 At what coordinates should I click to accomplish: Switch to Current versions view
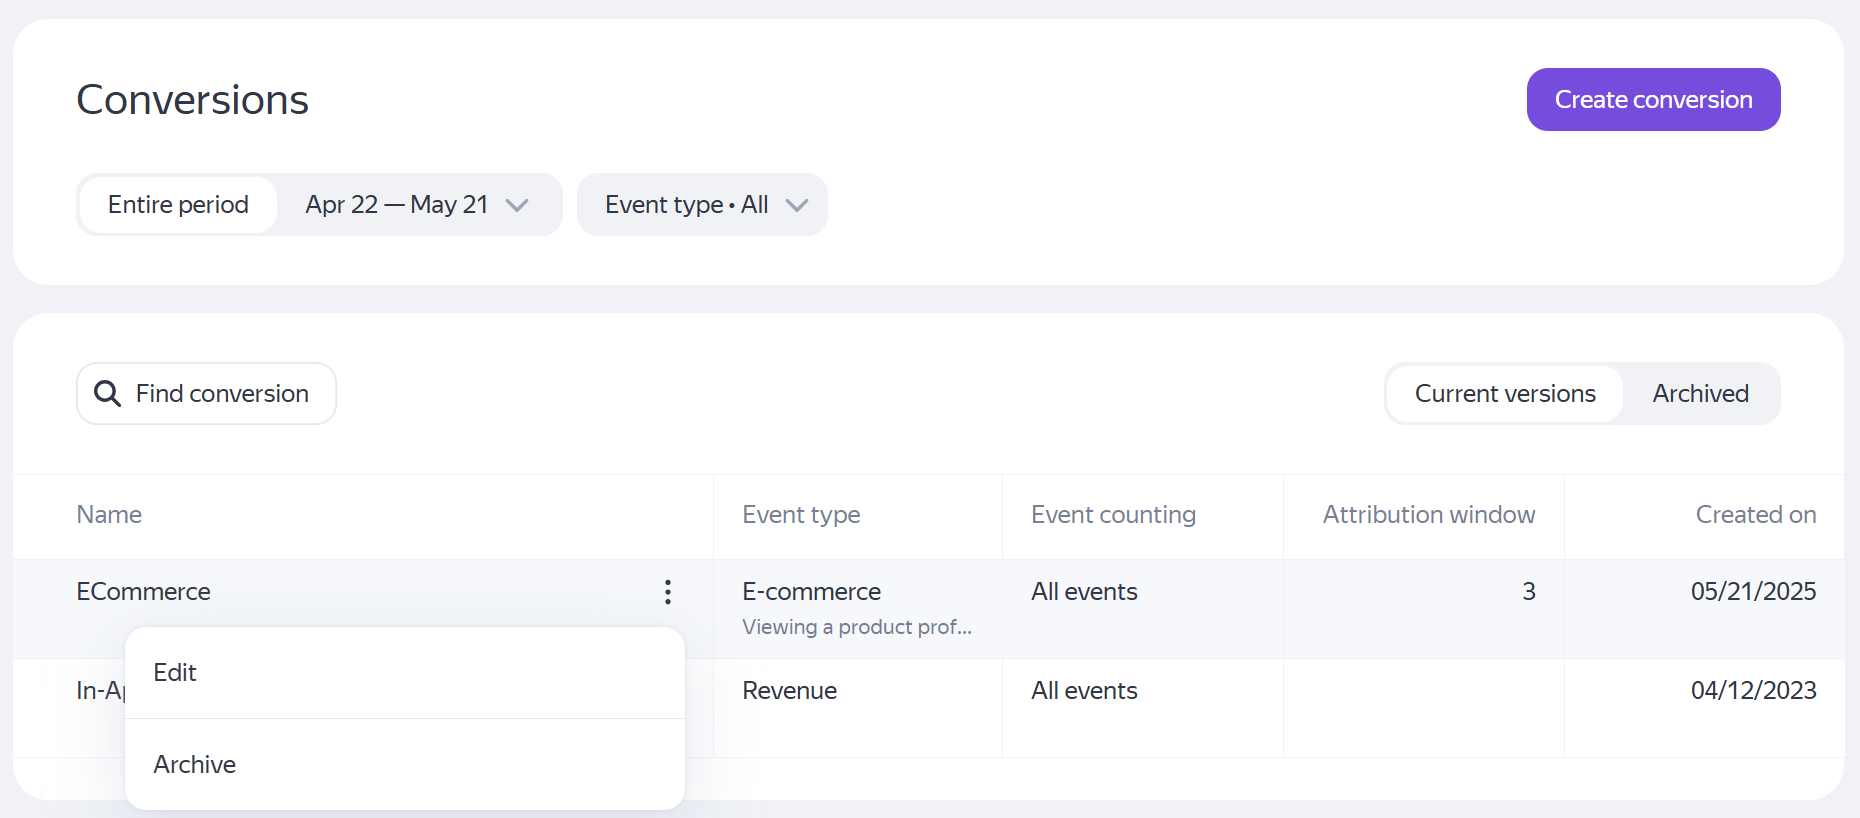pos(1504,394)
